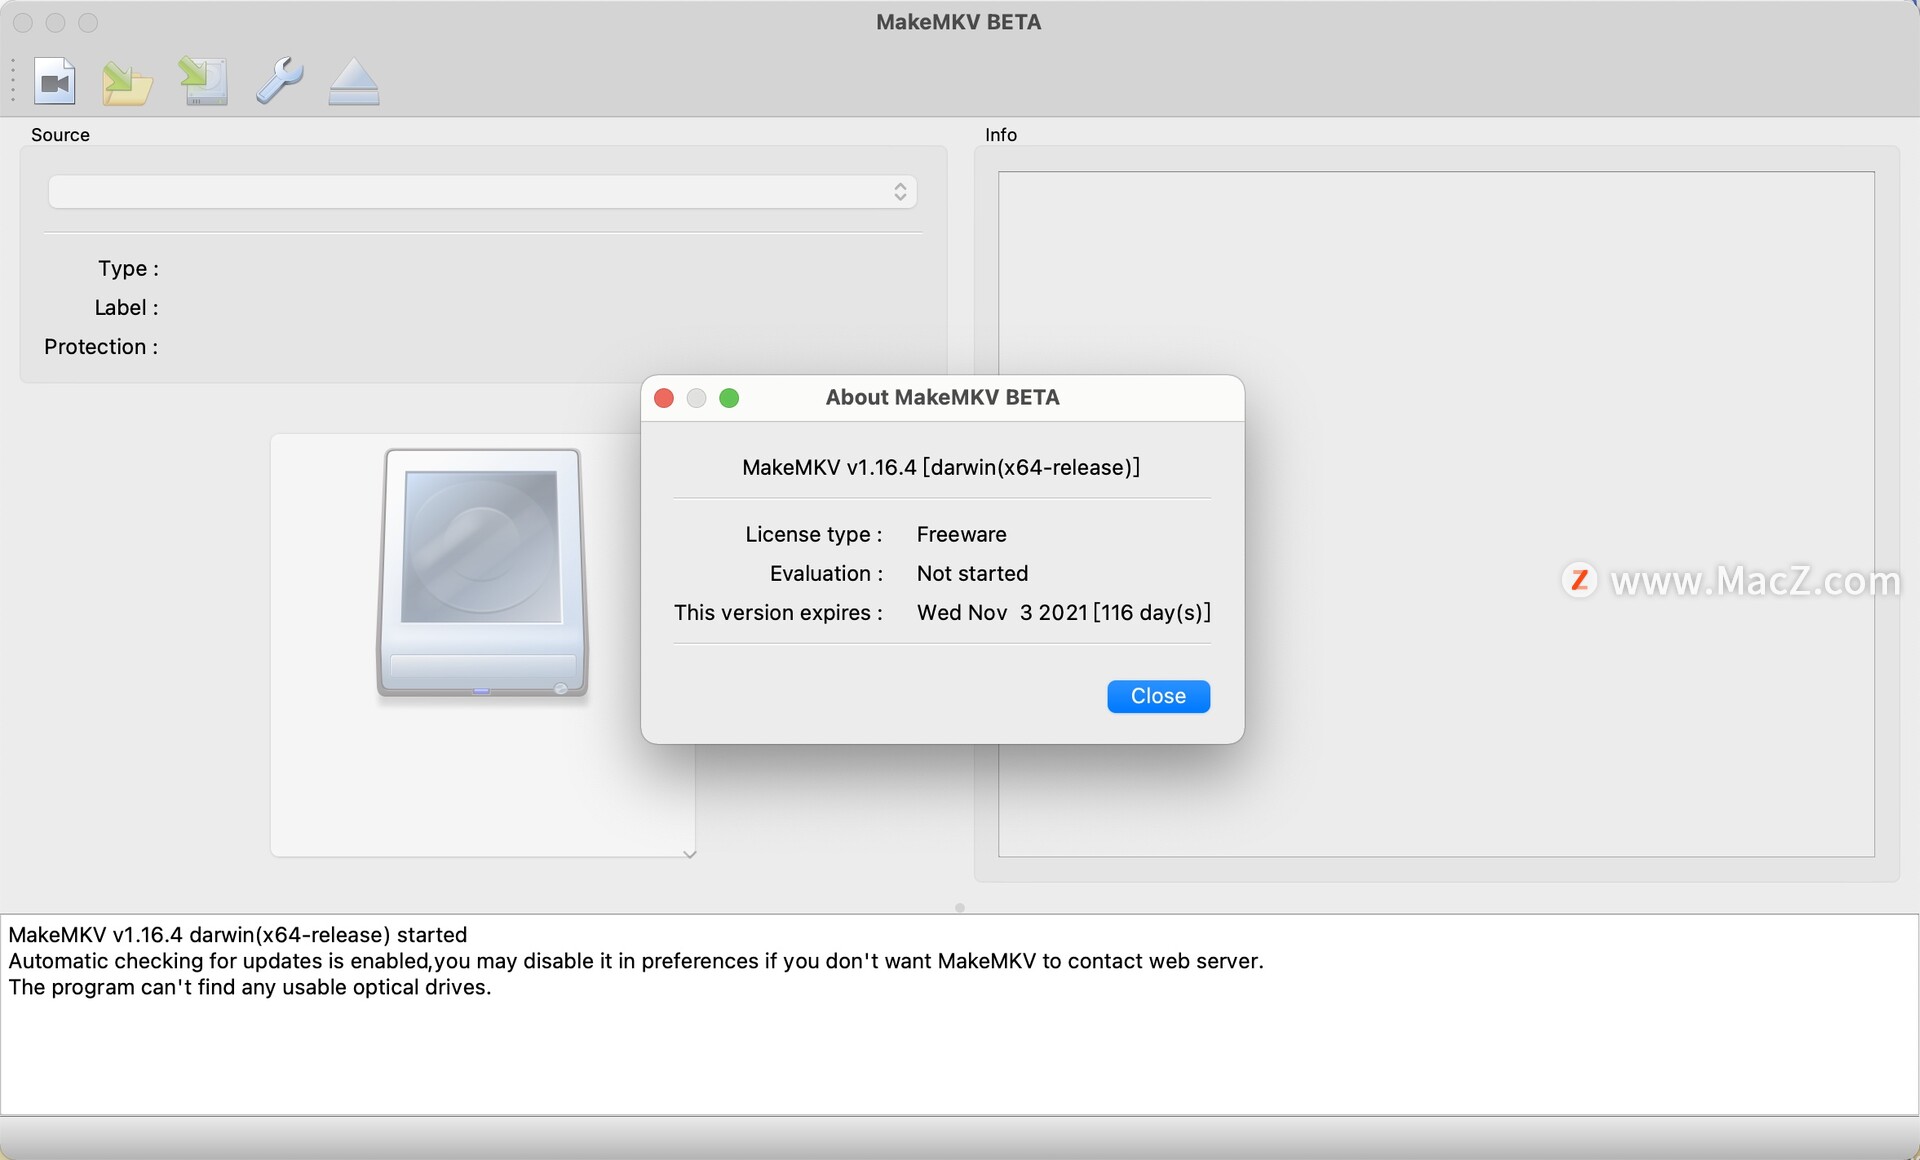The height and width of the screenshot is (1160, 1920).
Task: Click the 'Freeware' license value
Action: [961, 534]
